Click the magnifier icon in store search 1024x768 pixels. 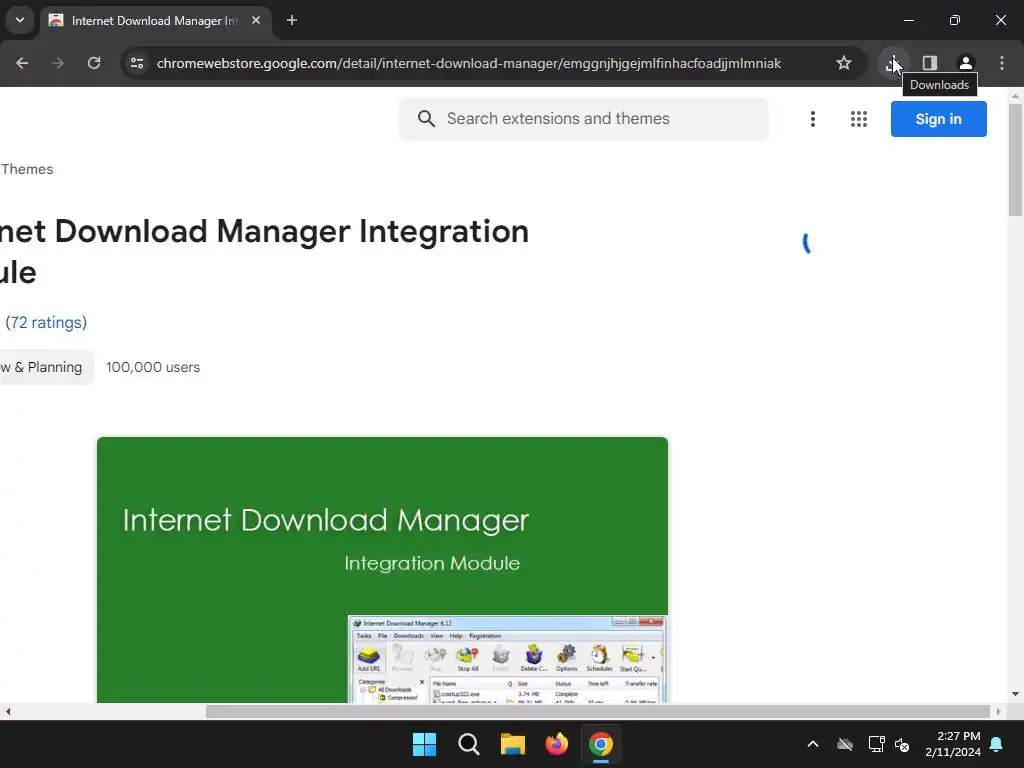(x=426, y=119)
